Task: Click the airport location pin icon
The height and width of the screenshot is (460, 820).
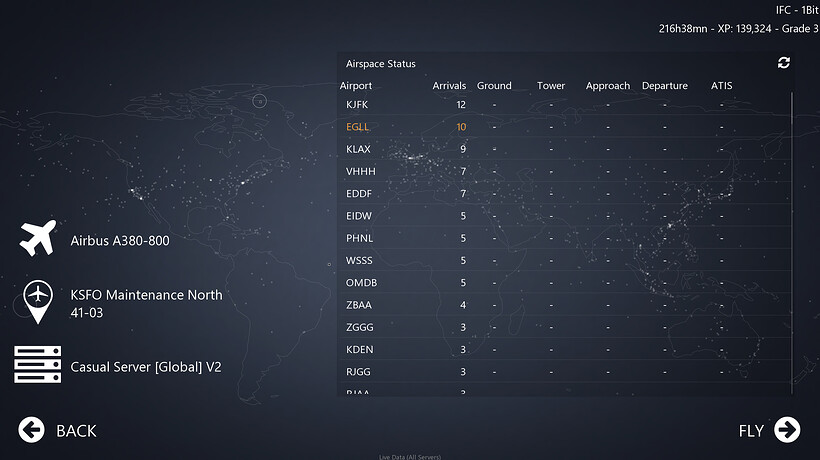Action: pos(38,302)
